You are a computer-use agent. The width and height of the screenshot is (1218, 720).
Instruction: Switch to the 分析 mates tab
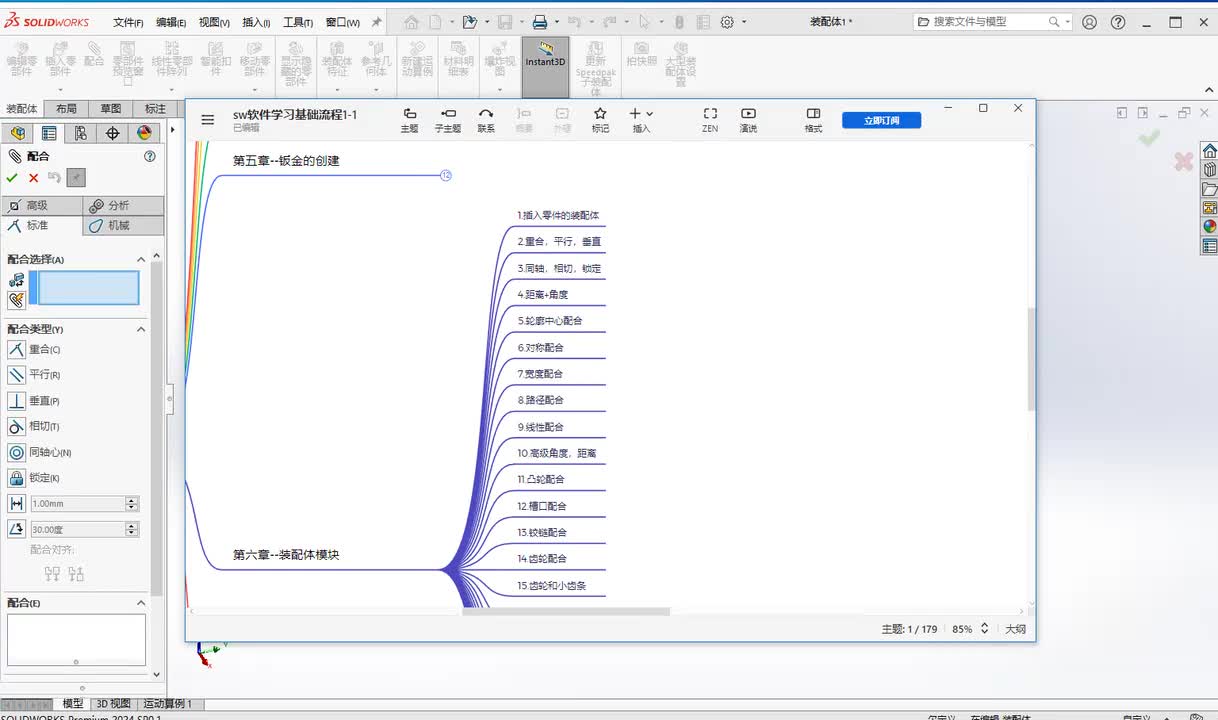pos(123,206)
